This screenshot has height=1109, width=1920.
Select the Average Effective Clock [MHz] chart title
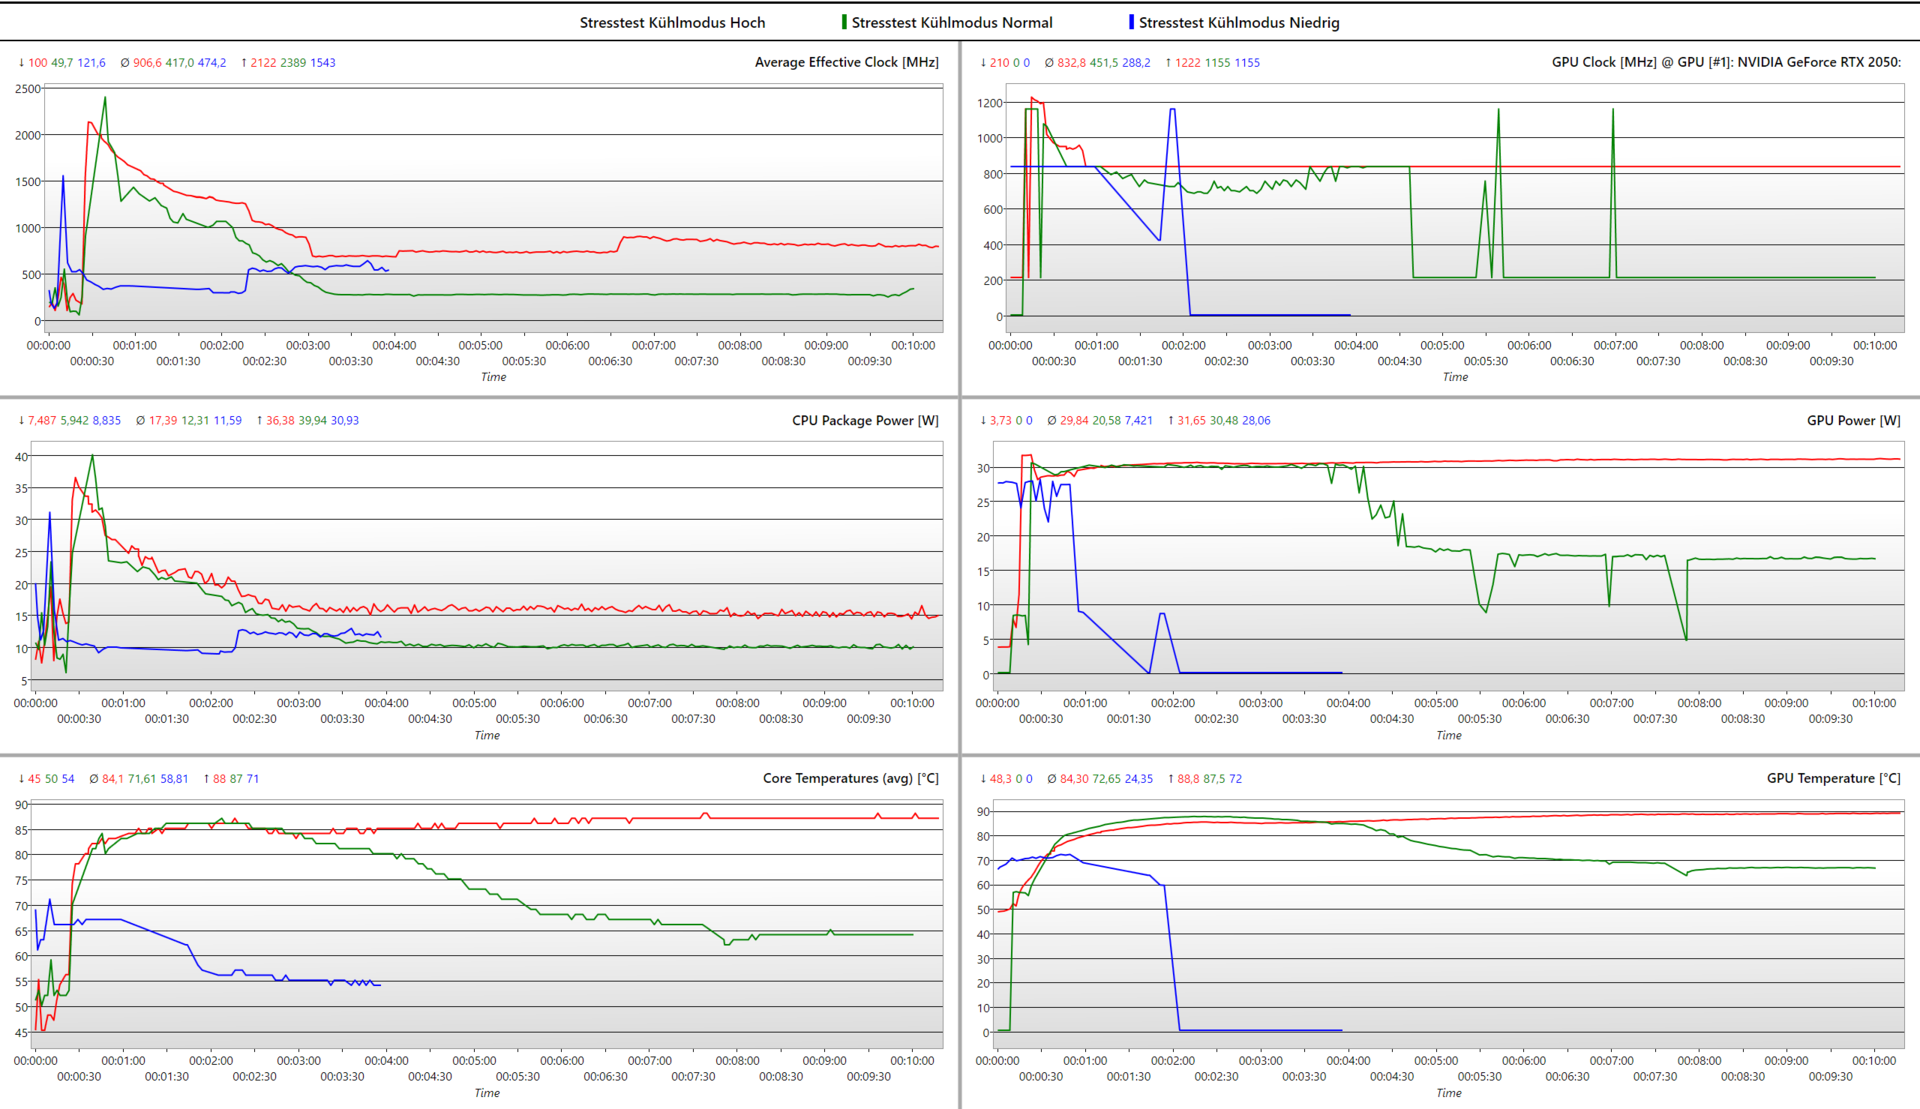pyautogui.click(x=846, y=62)
